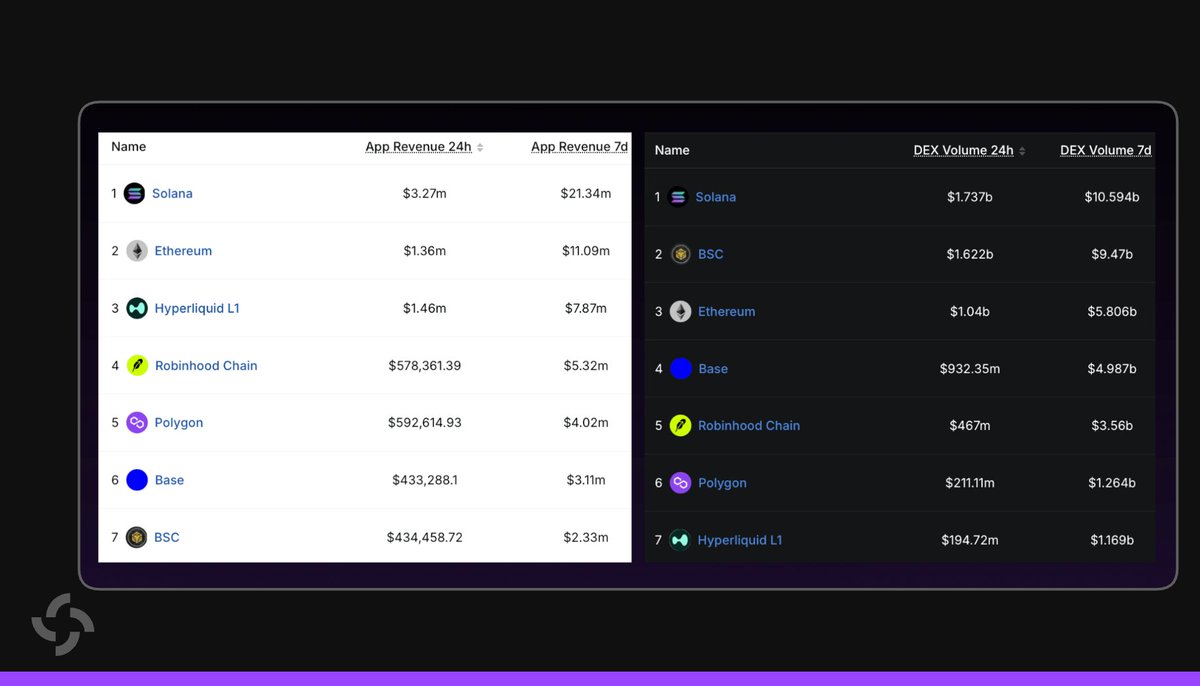Screen dimensions: 1200x686
Task: Select the $1.622b volume cell
Action: click(970, 254)
